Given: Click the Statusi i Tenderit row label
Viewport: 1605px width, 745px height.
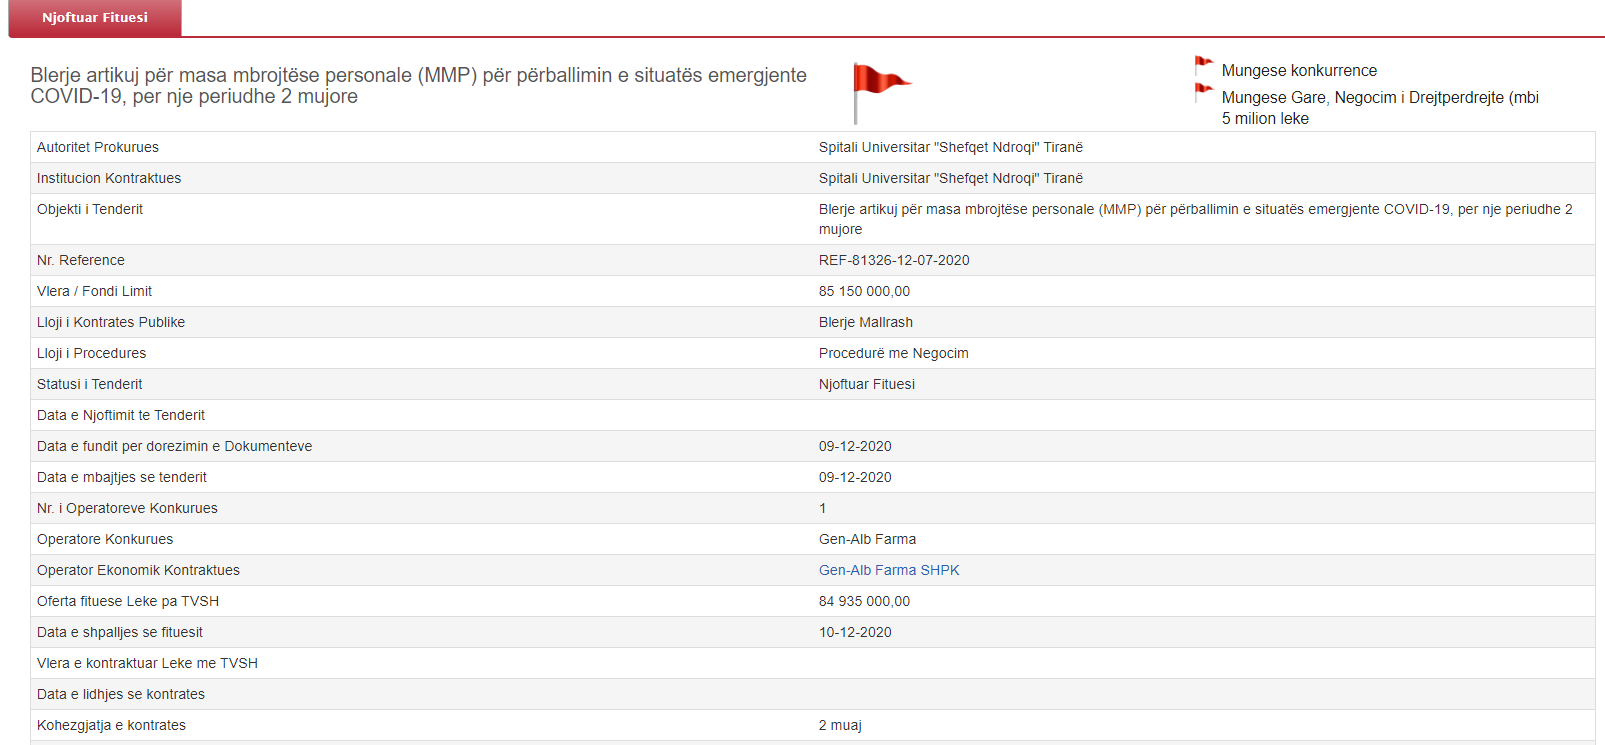Looking at the screenshot, I should [90, 384].
